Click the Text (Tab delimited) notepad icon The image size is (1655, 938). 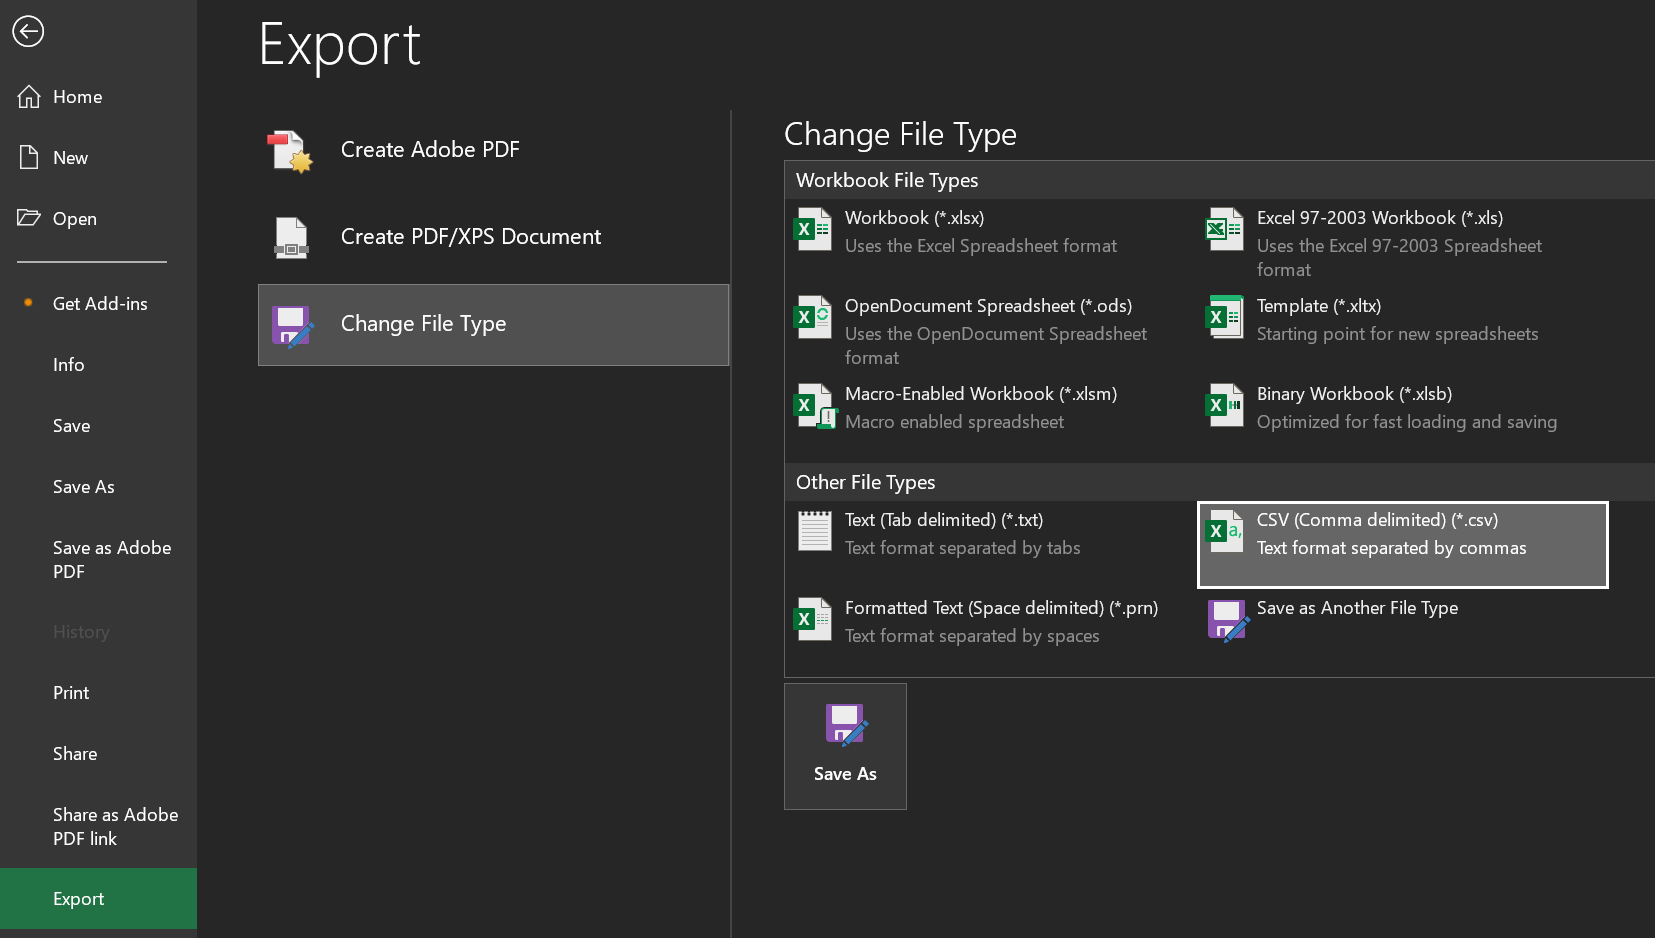coord(814,531)
